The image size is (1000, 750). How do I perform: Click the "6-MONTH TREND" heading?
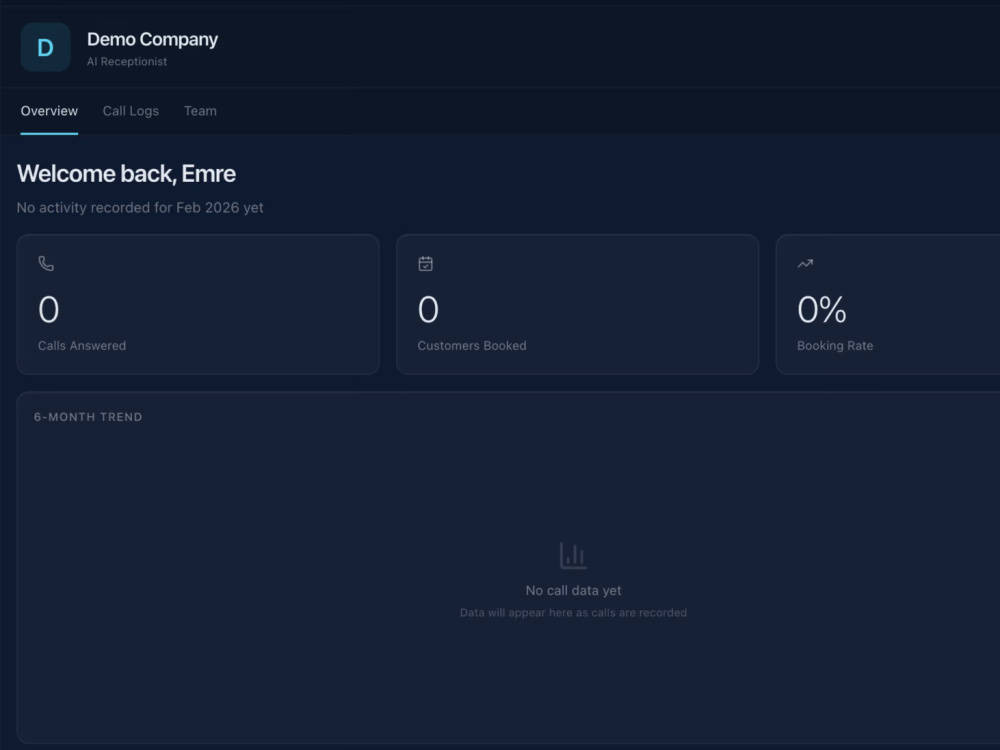(x=88, y=417)
